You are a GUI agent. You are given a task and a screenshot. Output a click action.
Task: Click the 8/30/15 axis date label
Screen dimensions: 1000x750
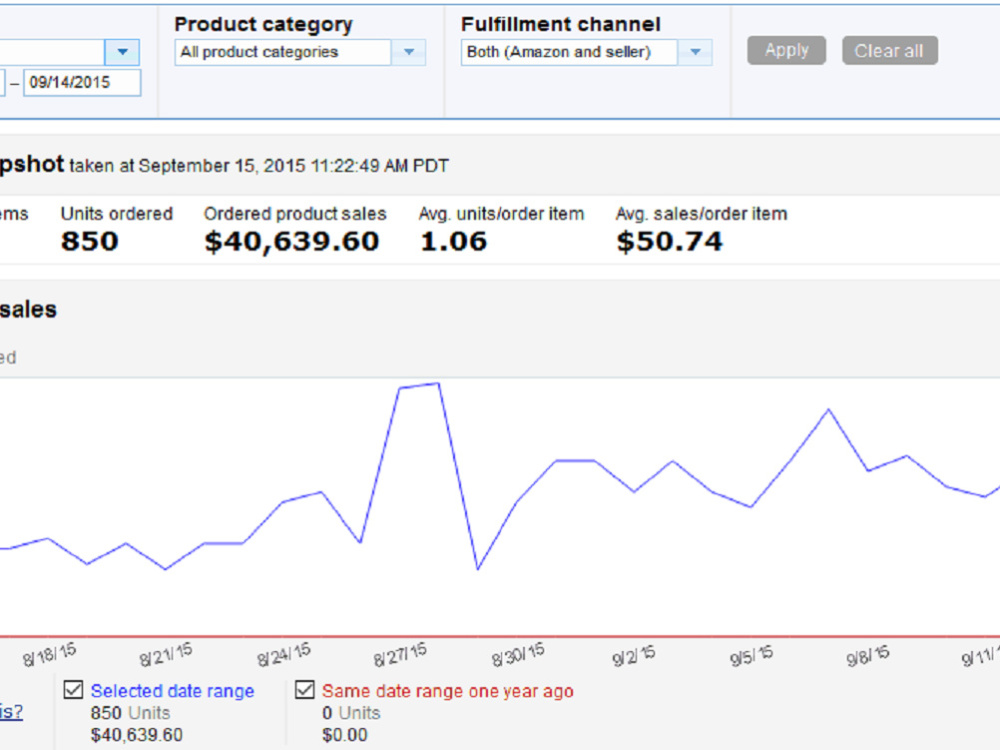click(518, 654)
